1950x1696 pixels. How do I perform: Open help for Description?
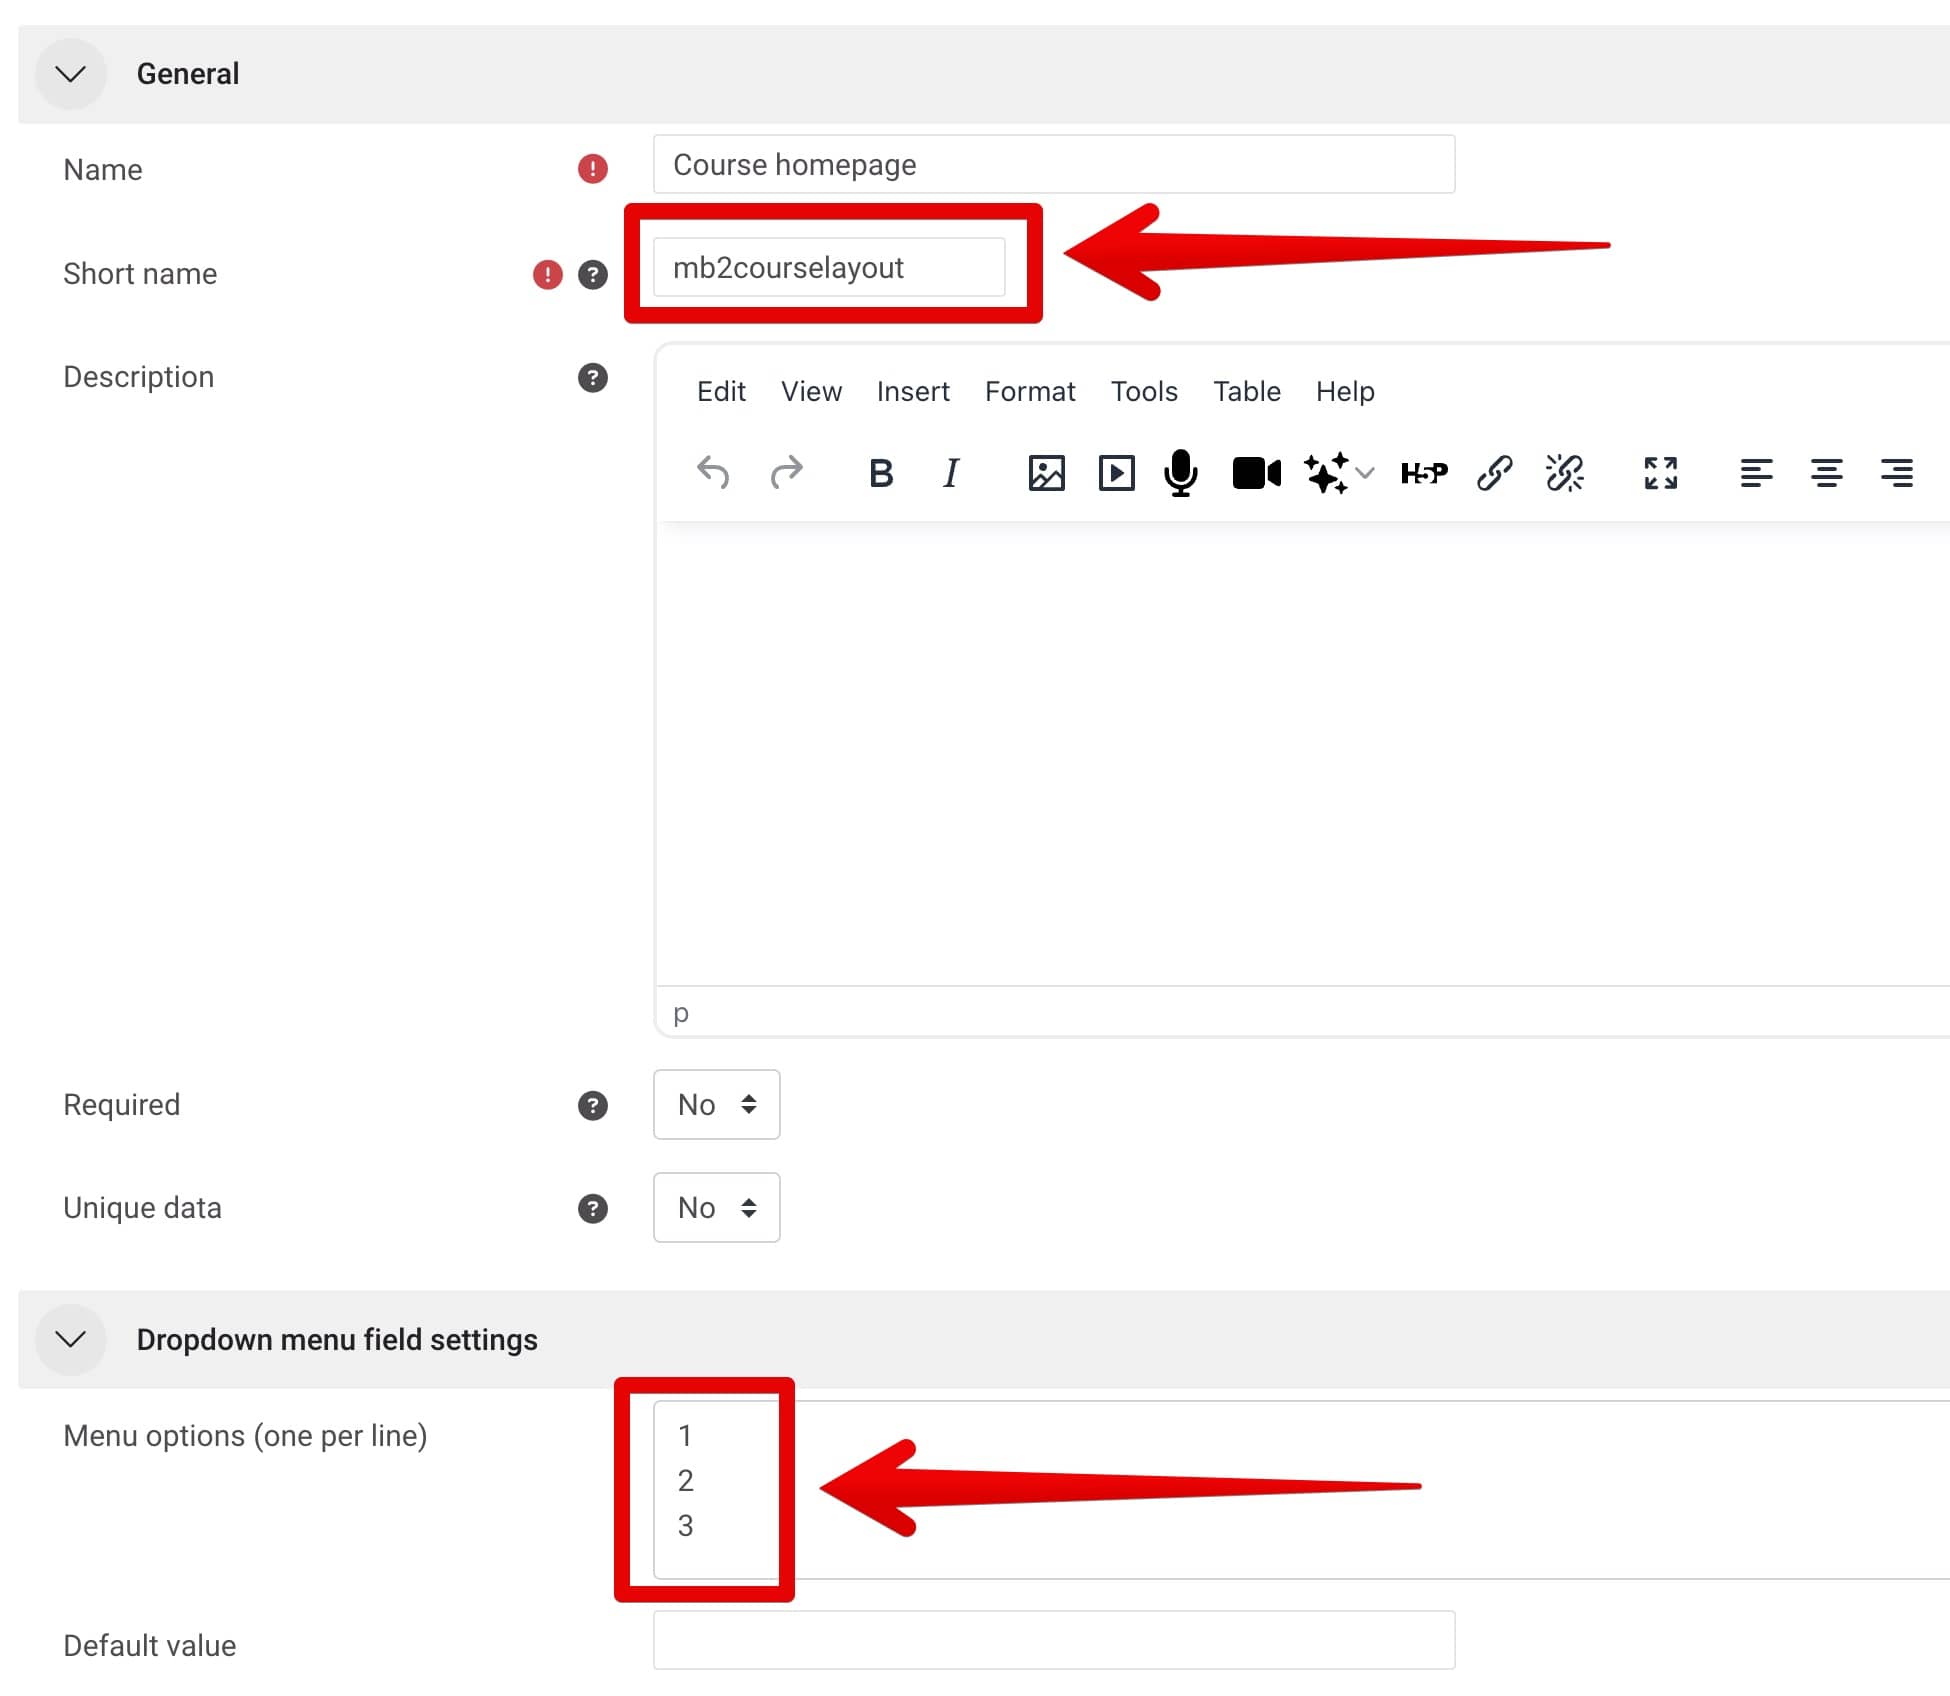[x=593, y=378]
